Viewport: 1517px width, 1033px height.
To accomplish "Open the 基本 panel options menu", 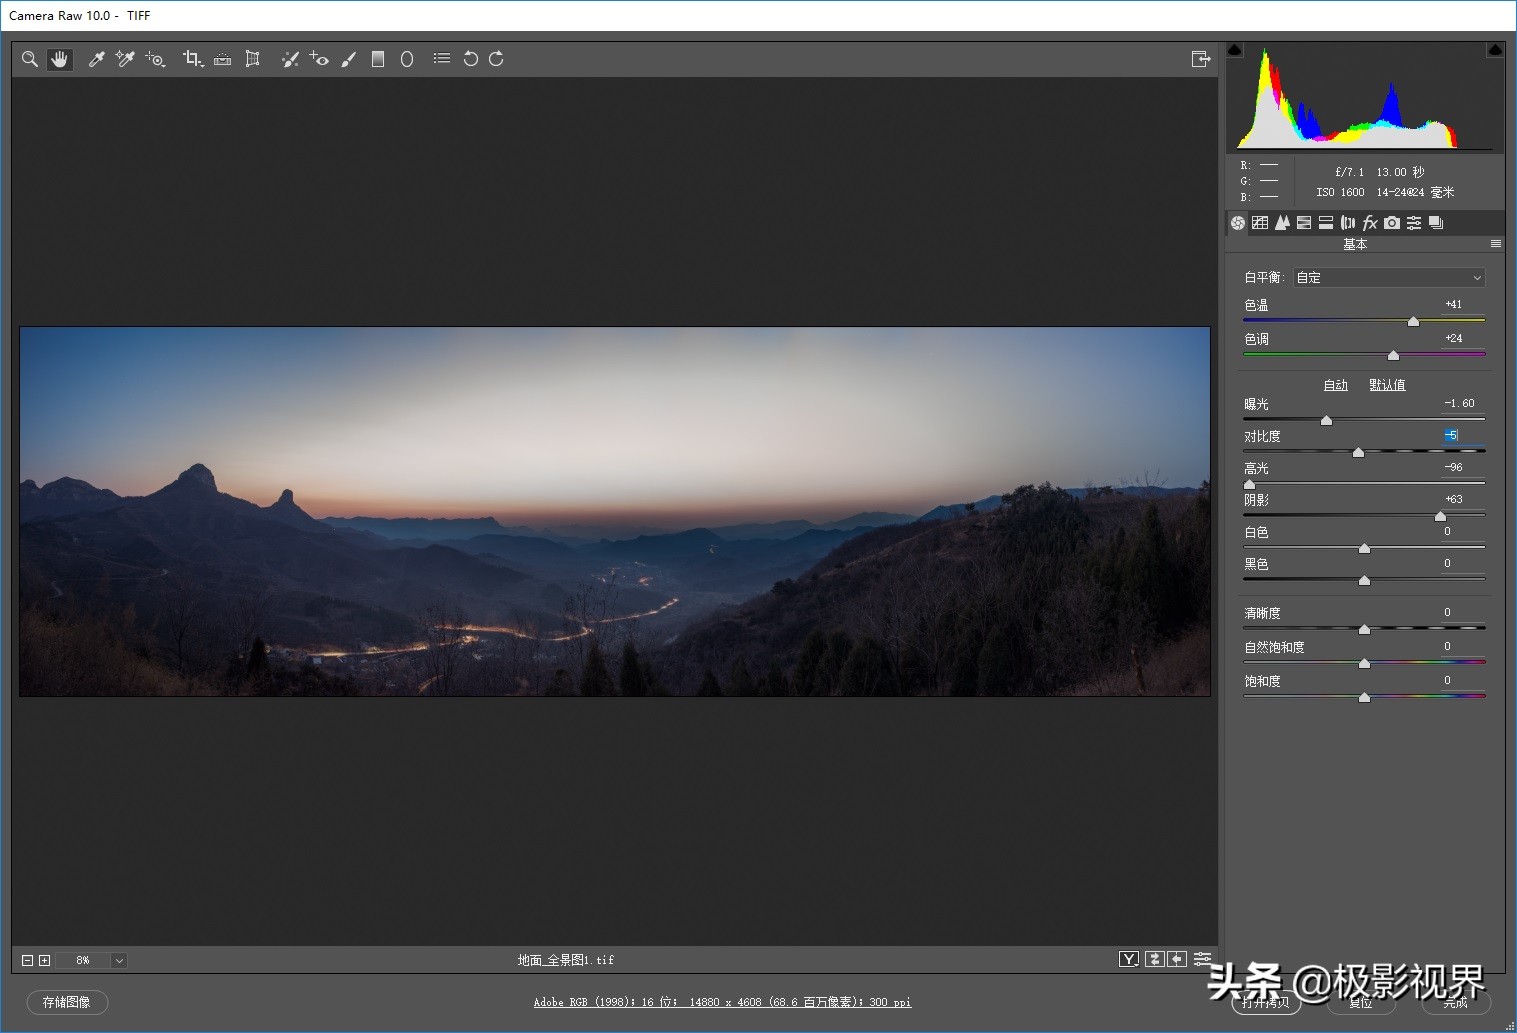I will [x=1496, y=244].
